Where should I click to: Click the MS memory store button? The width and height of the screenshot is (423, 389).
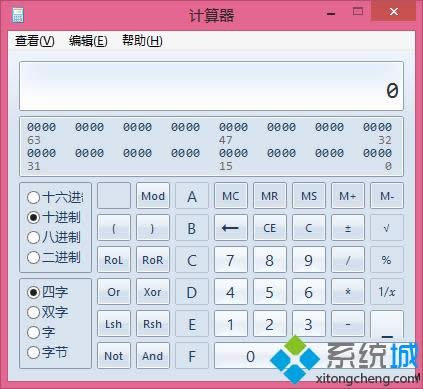point(309,196)
